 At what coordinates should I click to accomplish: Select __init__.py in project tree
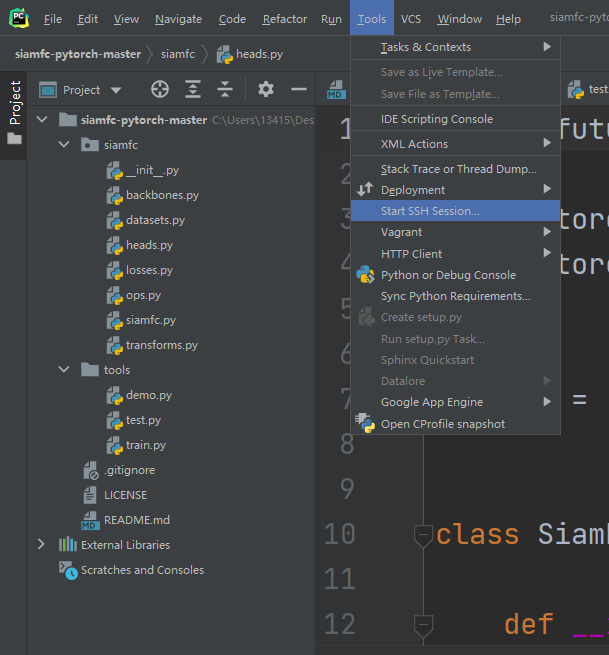[x=152, y=170]
